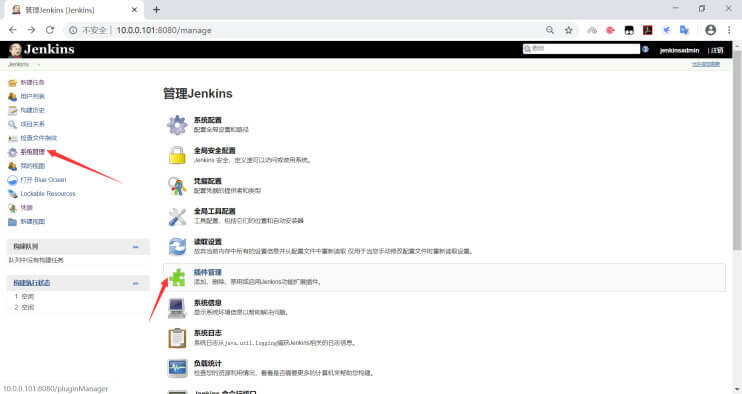Click the refresh arrows icon beside 读取设置
Viewport: 742px width, 394px height.
177,246
